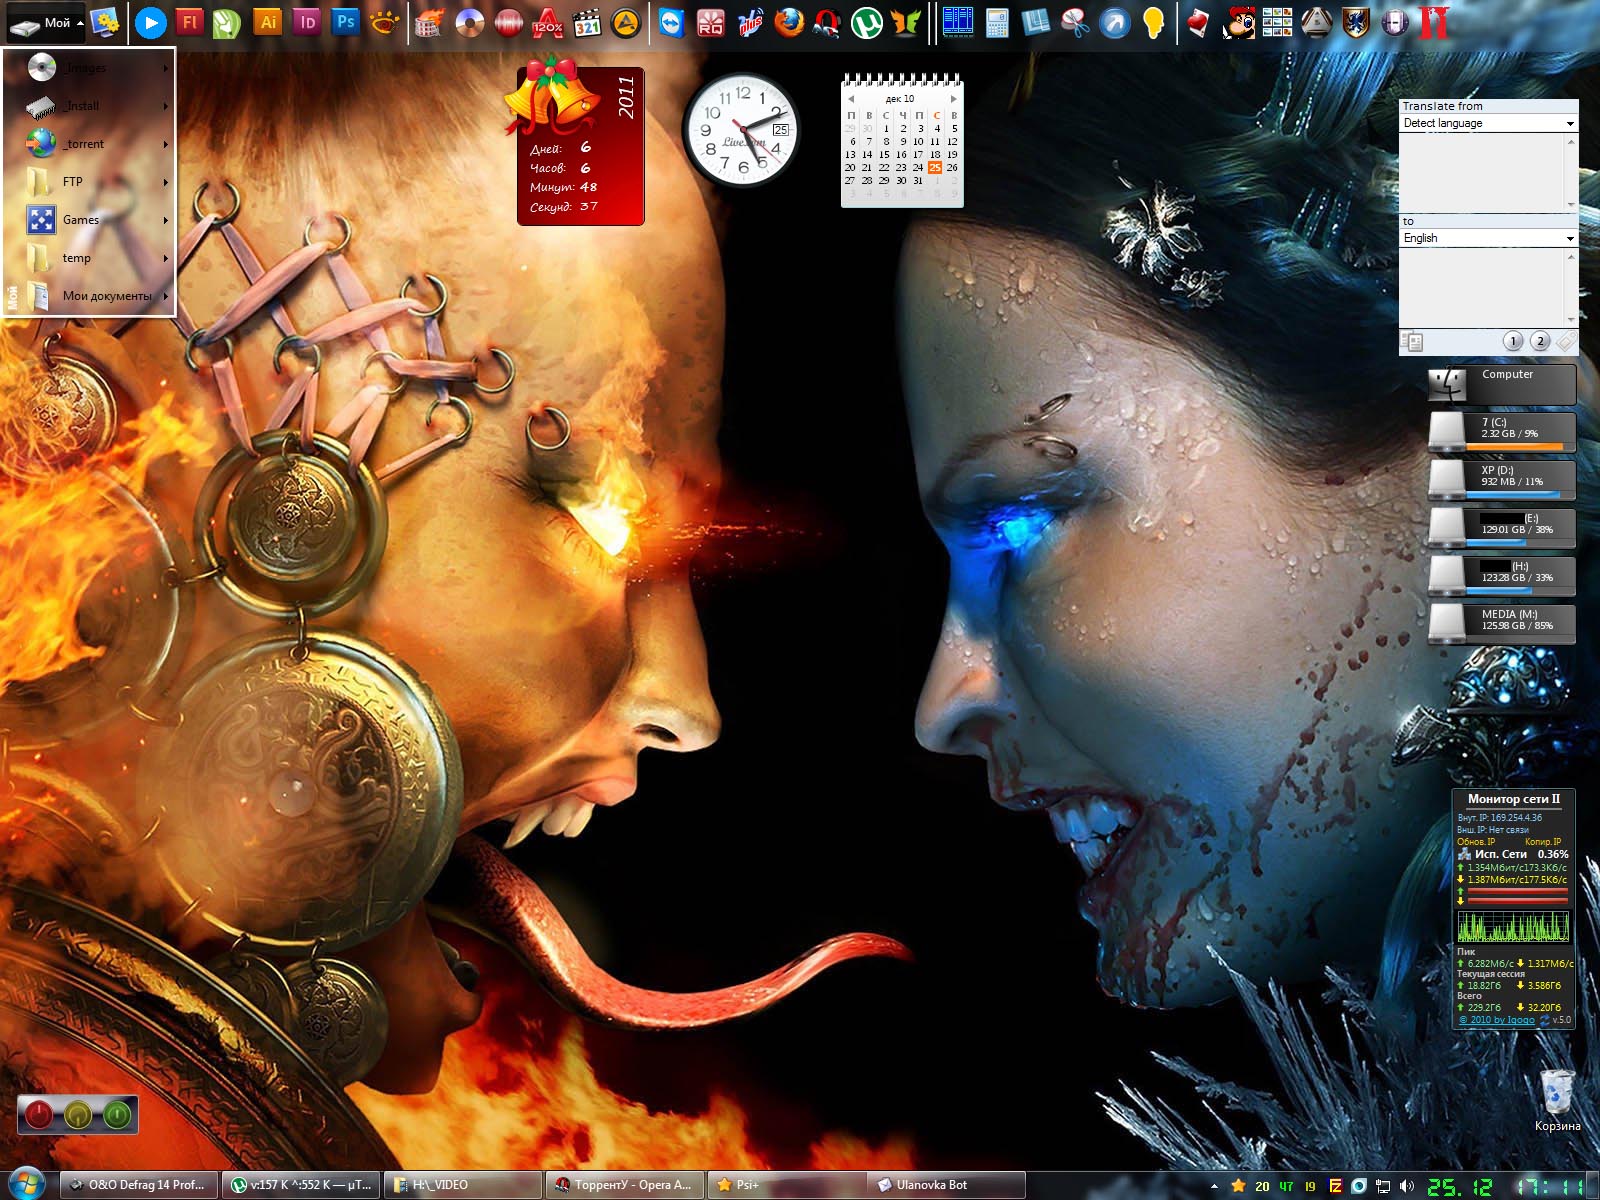Launch Mozilla Firefox from dock
This screenshot has width=1600, height=1200.
click(789, 22)
